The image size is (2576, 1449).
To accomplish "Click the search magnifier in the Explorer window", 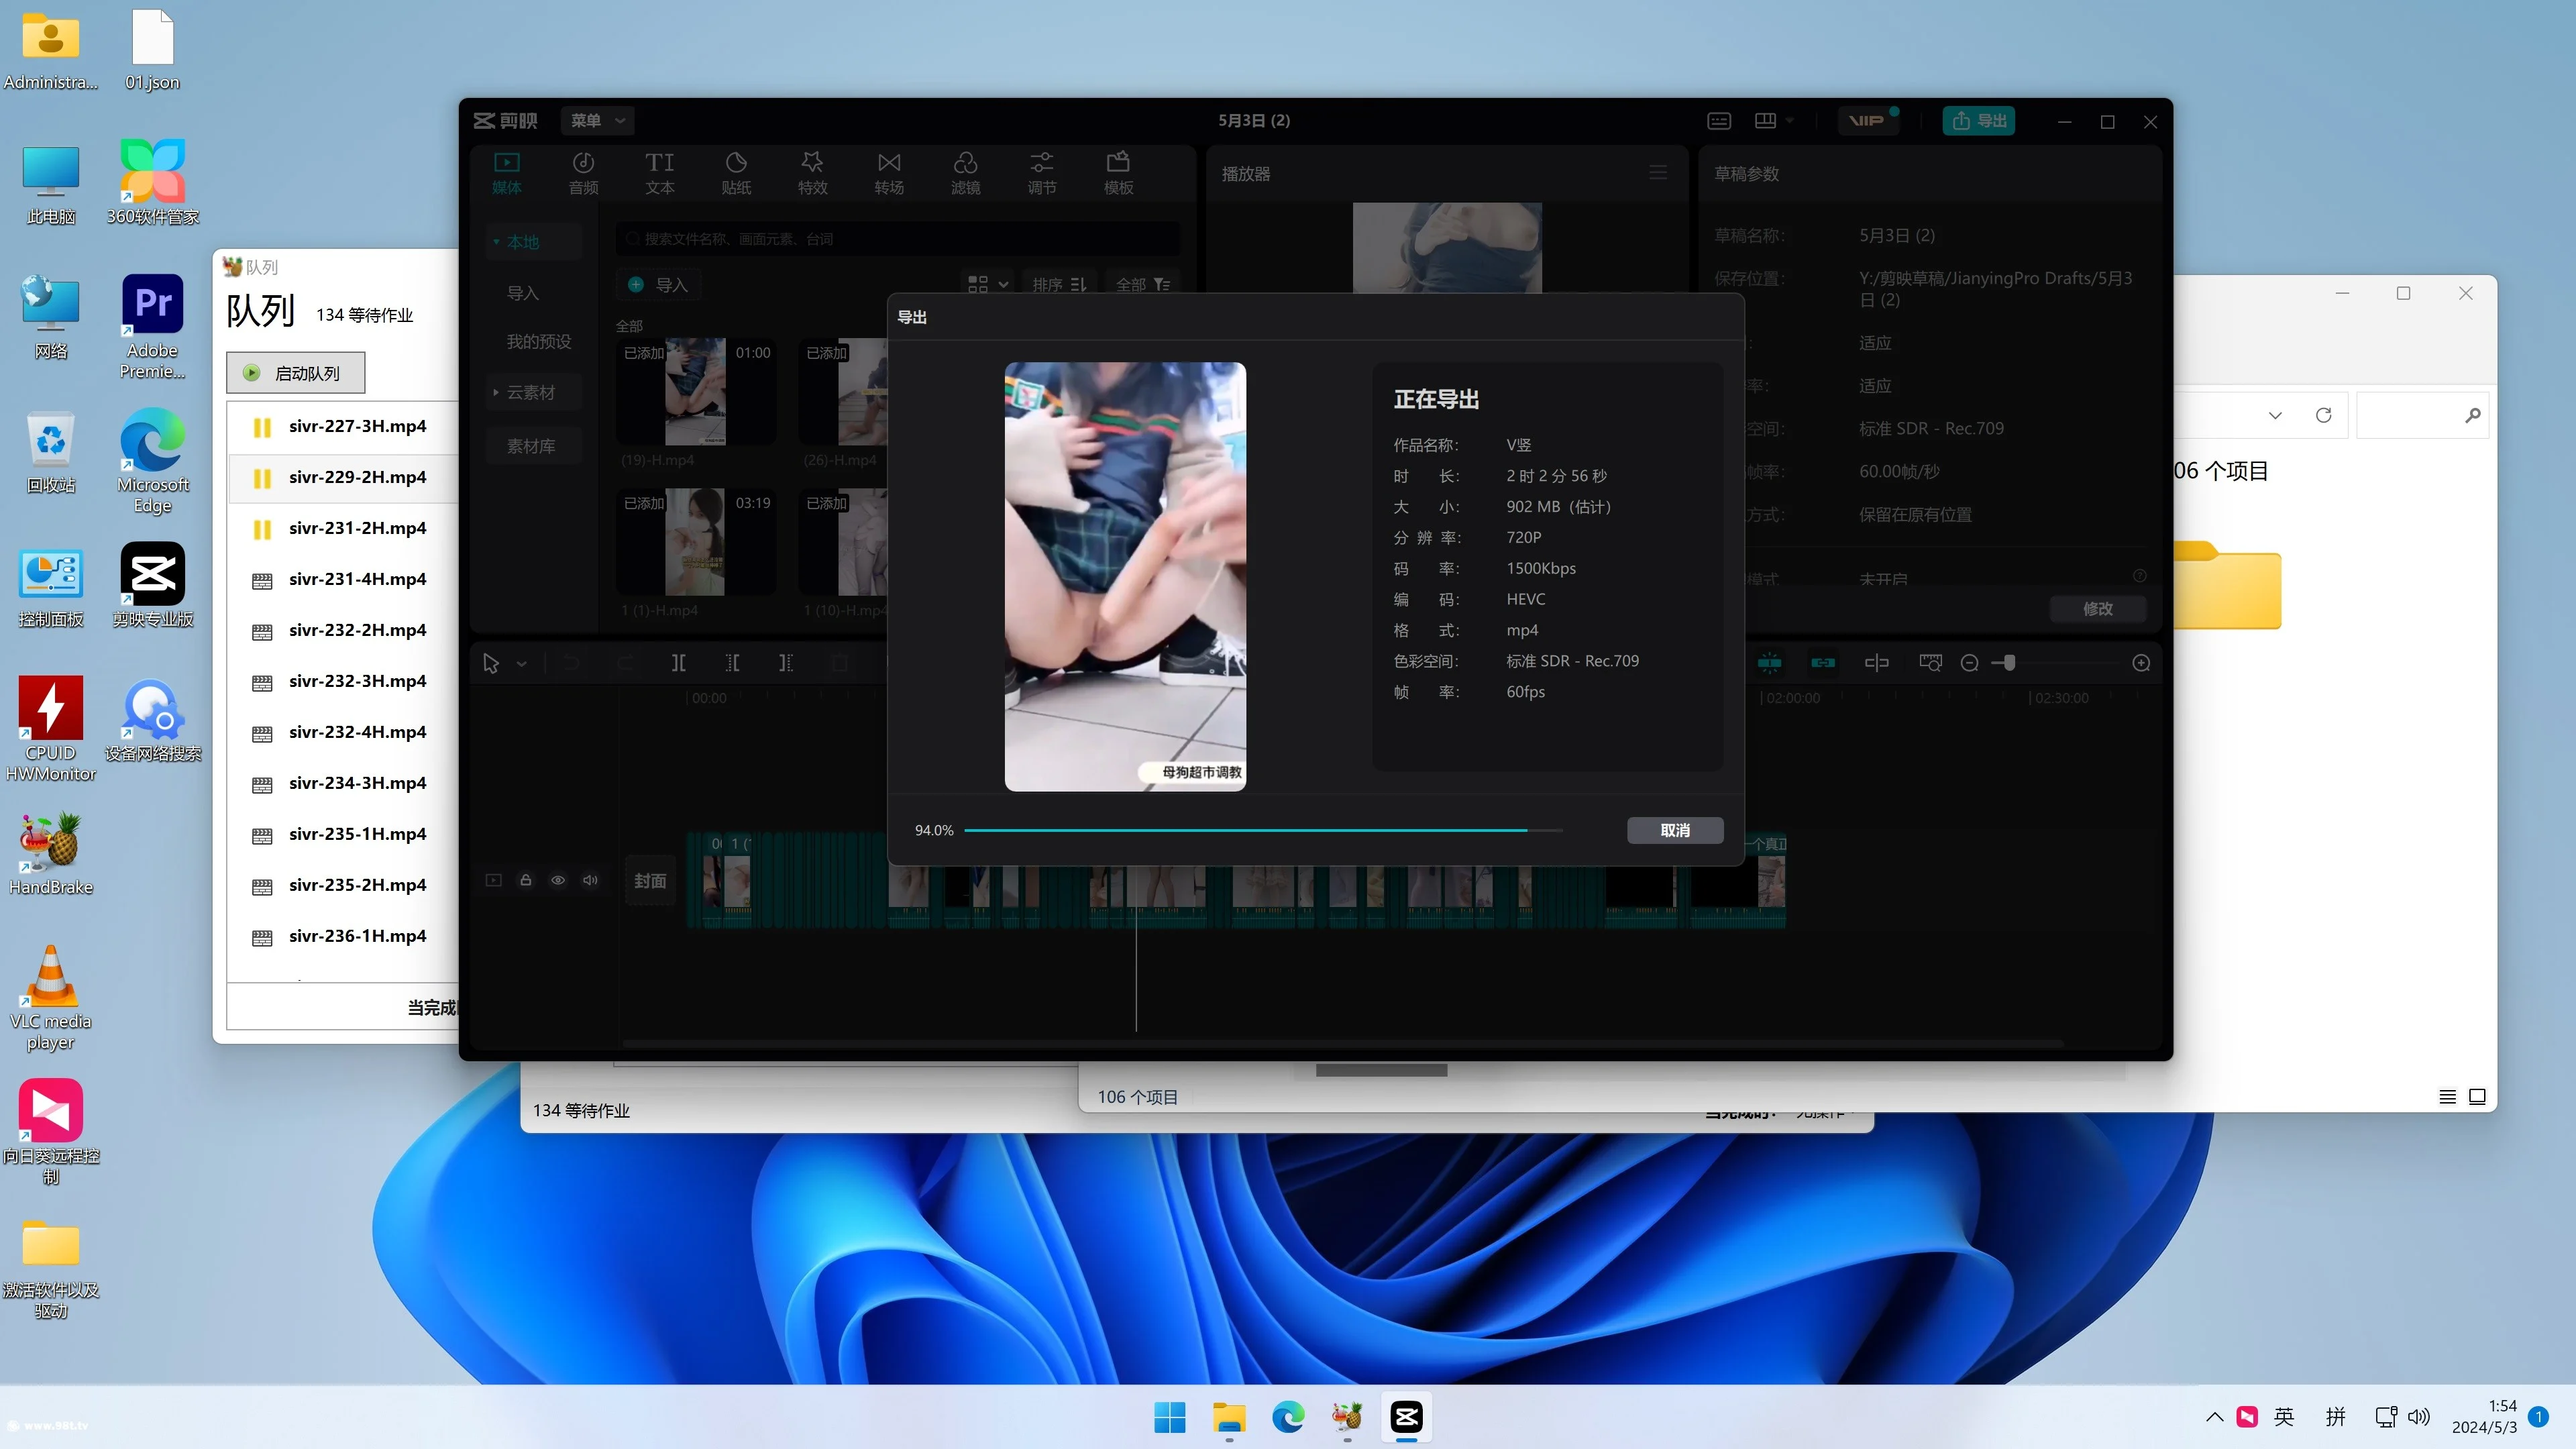I will [x=2472, y=415].
